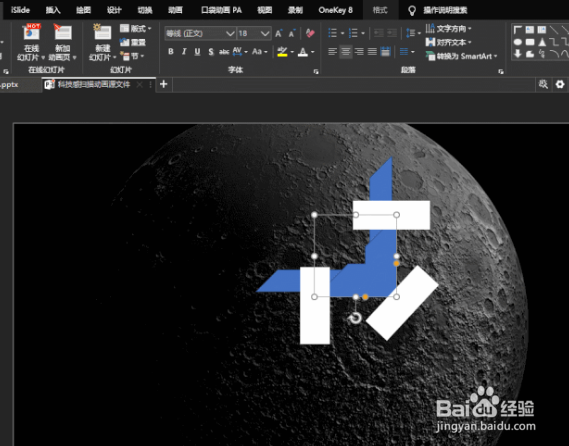Decrease list indent level
The image size is (569, 446).
pos(378,33)
